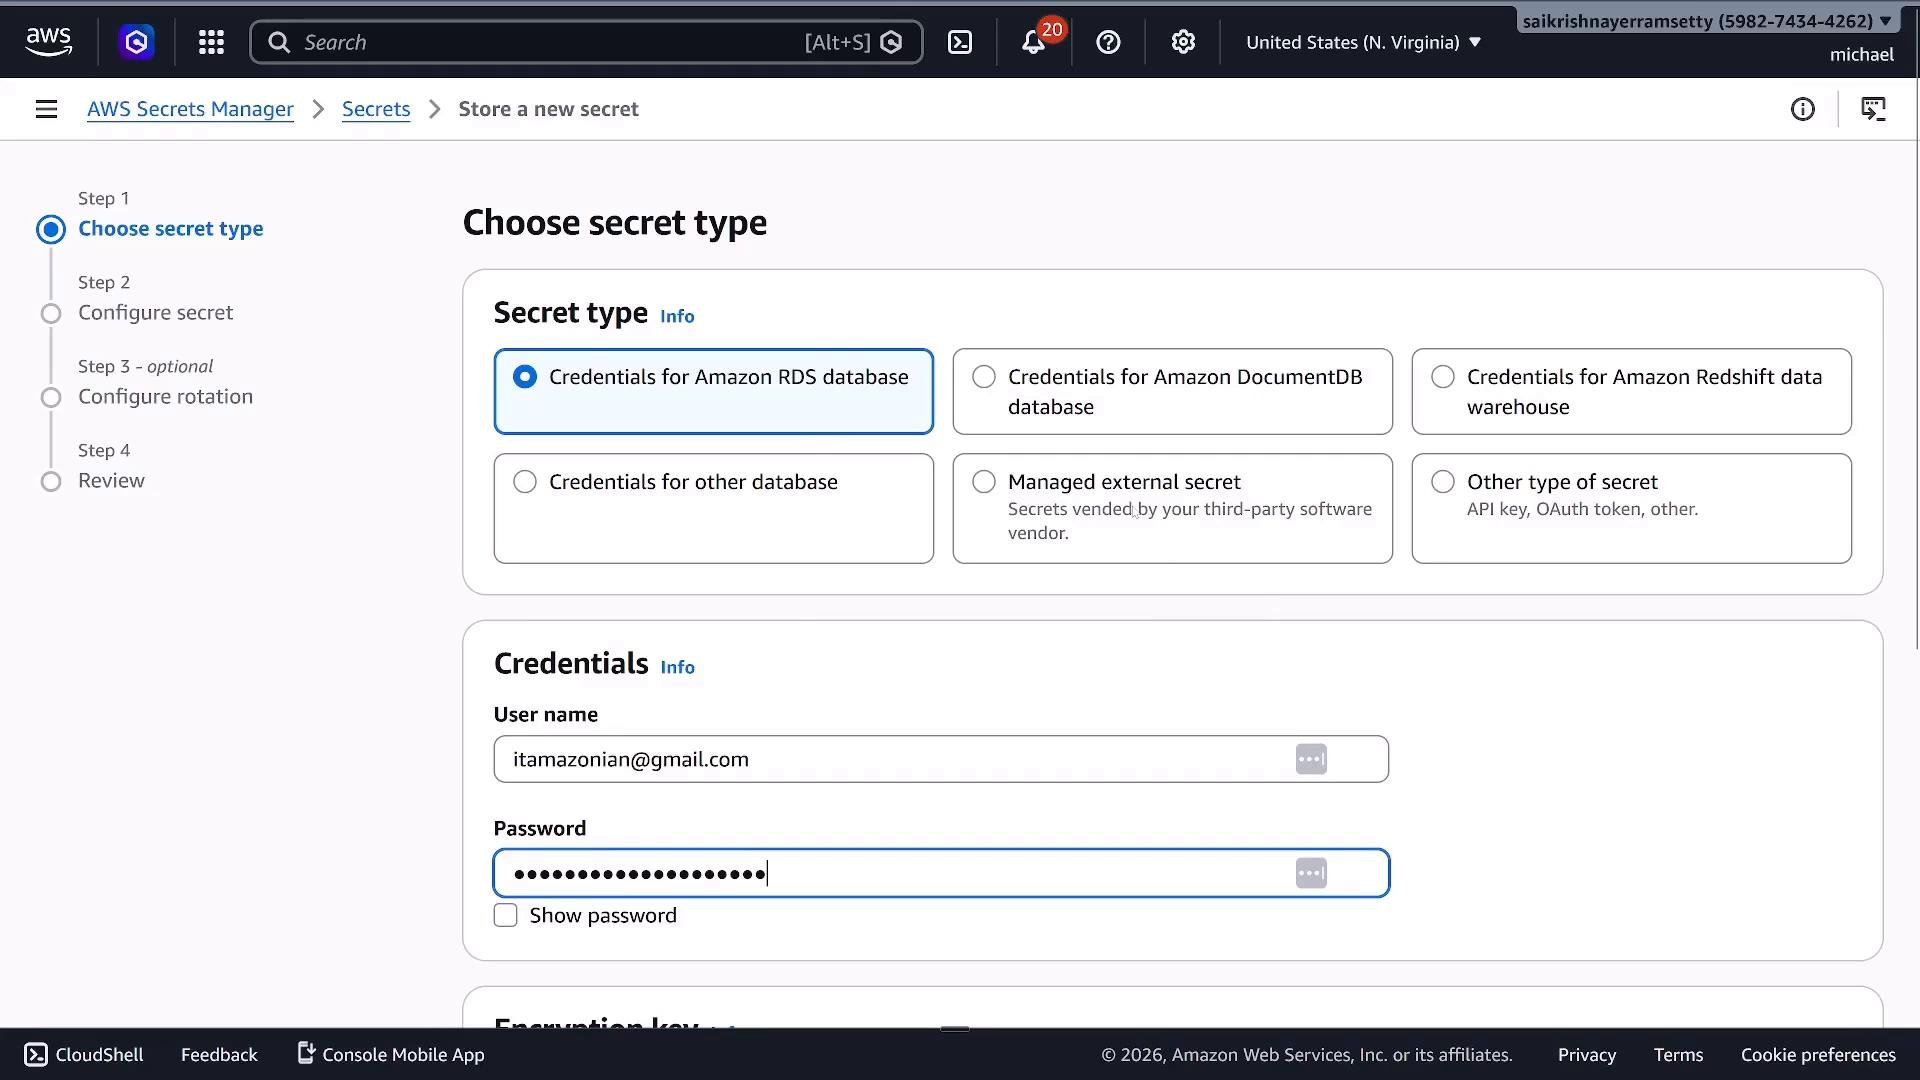The image size is (1920, 1080).
Task: Click the Amazon Q icon inside search bar
Action: coord(892,42)
